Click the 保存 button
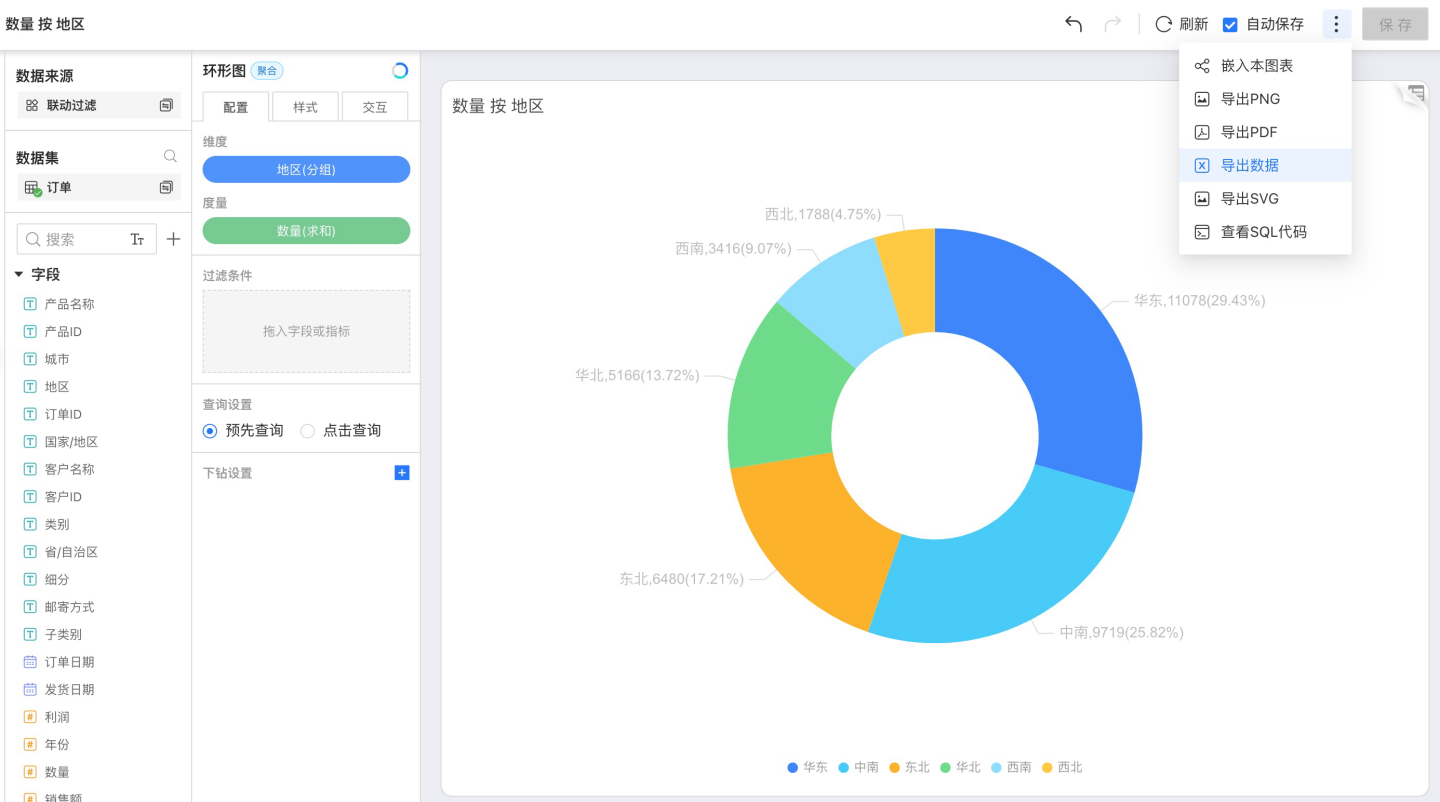Viewport: 1440px width, 802px height. pyautogui.click(x=1394, y=24)
